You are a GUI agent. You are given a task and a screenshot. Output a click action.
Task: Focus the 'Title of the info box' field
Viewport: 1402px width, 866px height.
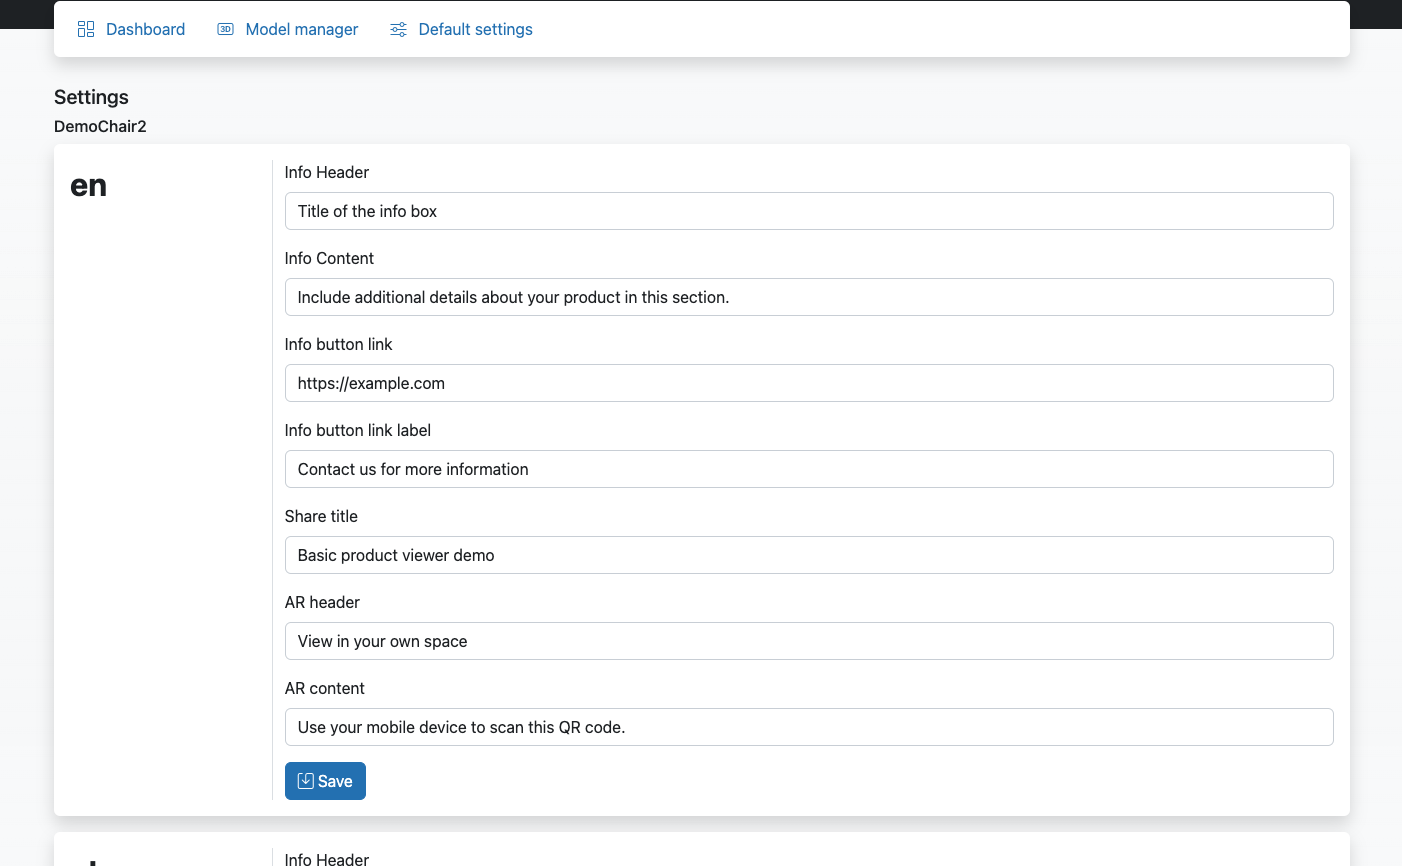click(x=808, y=211)
